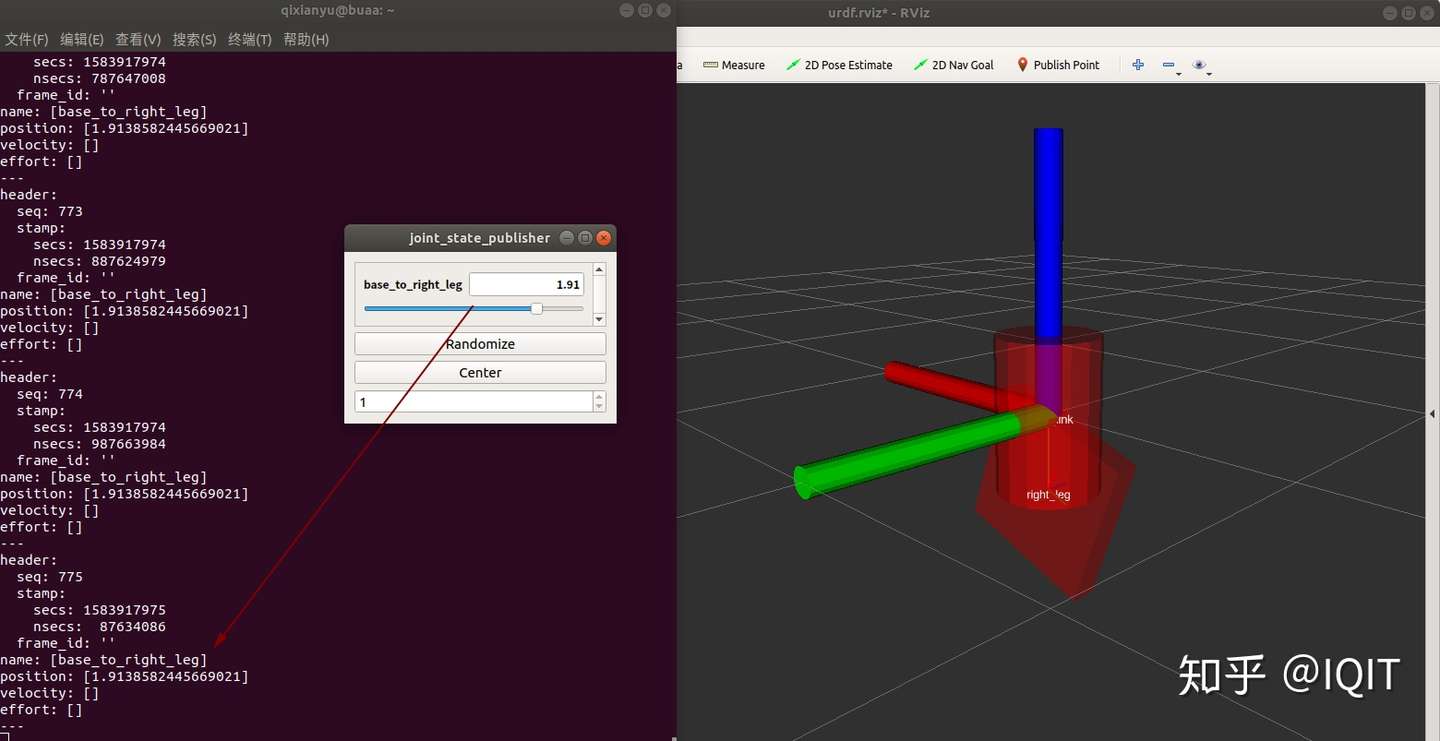Click the base_to_right_leg slider handle
This screenshot has width=1440, height=741.
(537, 309)
